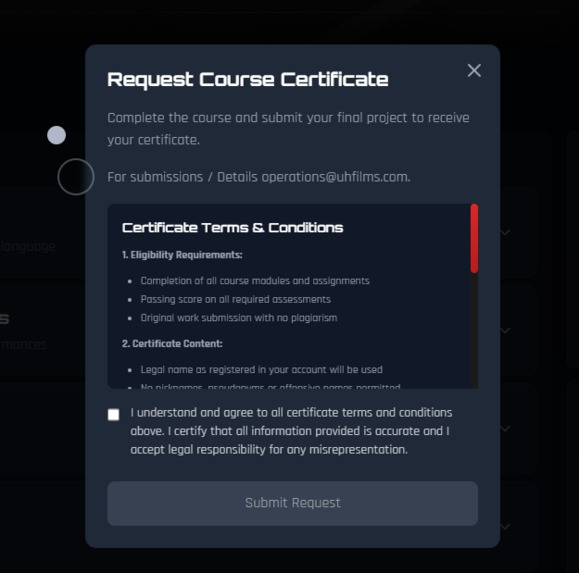Click the '2. Certificate Content' section heading
Screen dimensions: 579x573
click(172, 344)
